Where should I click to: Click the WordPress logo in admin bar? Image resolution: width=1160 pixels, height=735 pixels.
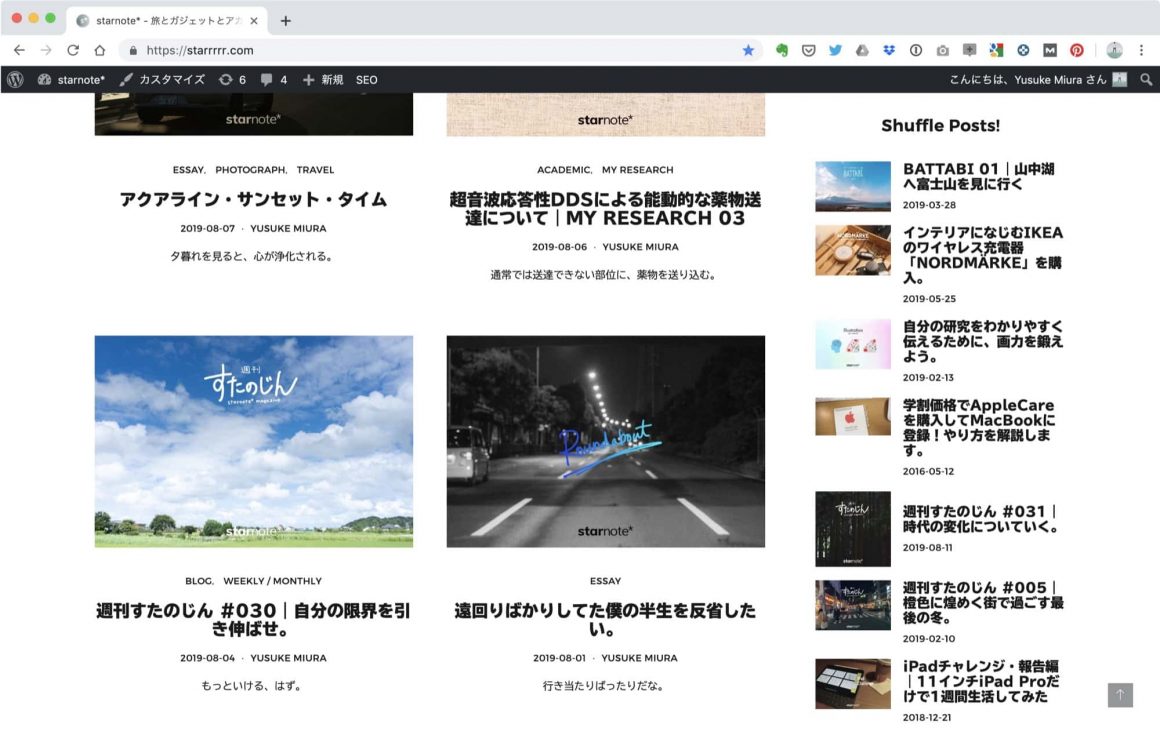tap(15, 80)
